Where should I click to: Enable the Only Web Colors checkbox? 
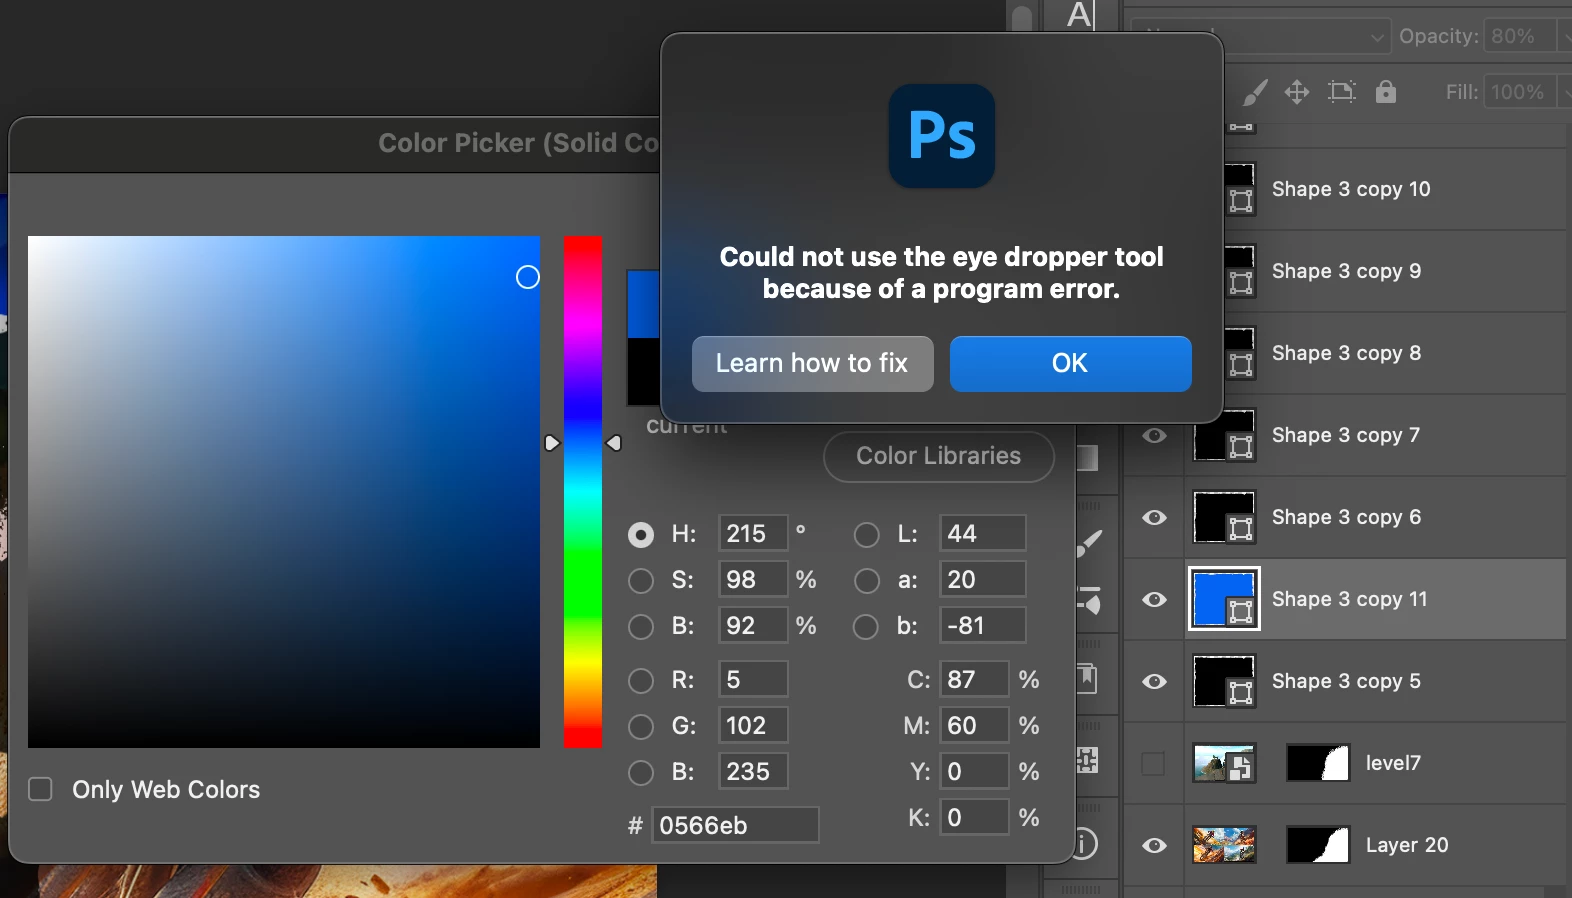41,789
